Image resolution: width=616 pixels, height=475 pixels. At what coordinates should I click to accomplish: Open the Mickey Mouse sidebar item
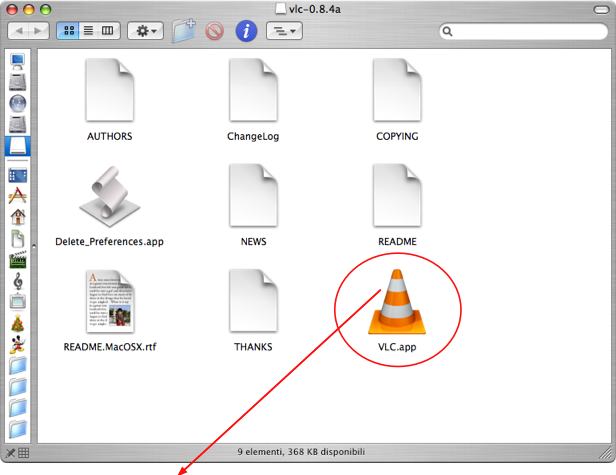[18, 345]
